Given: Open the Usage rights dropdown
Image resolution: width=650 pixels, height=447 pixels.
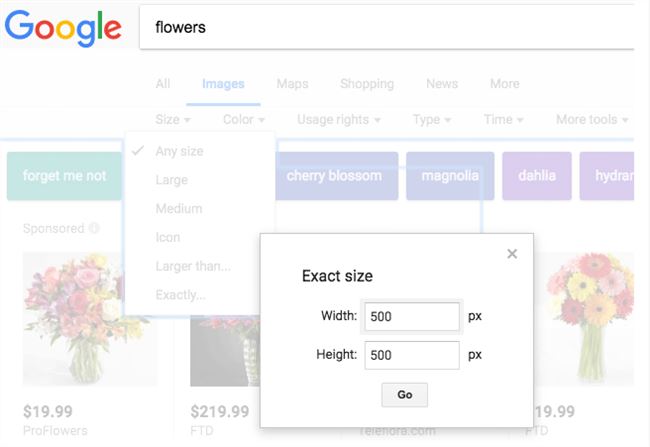Looking at the screenshot, I should 339,120.
